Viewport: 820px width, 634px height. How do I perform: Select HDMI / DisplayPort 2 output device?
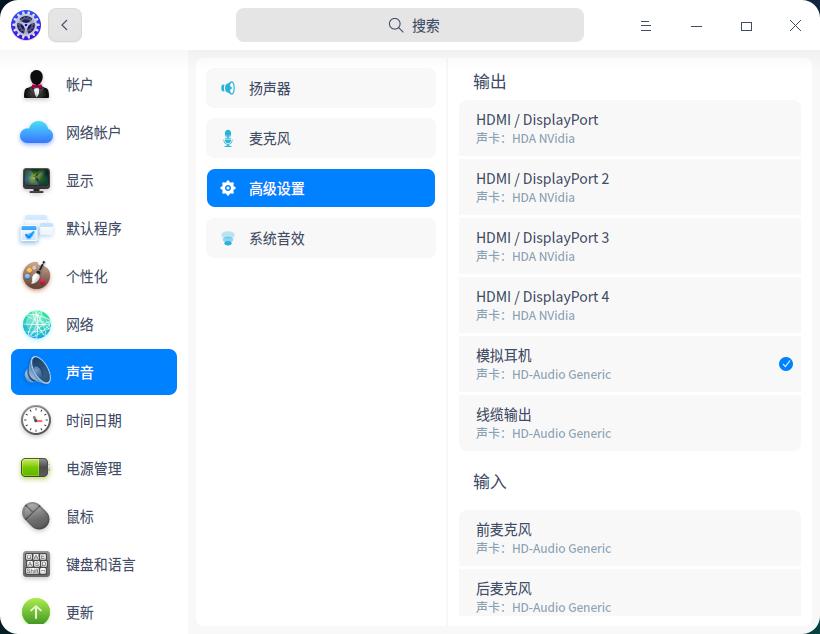click(630, 187)
